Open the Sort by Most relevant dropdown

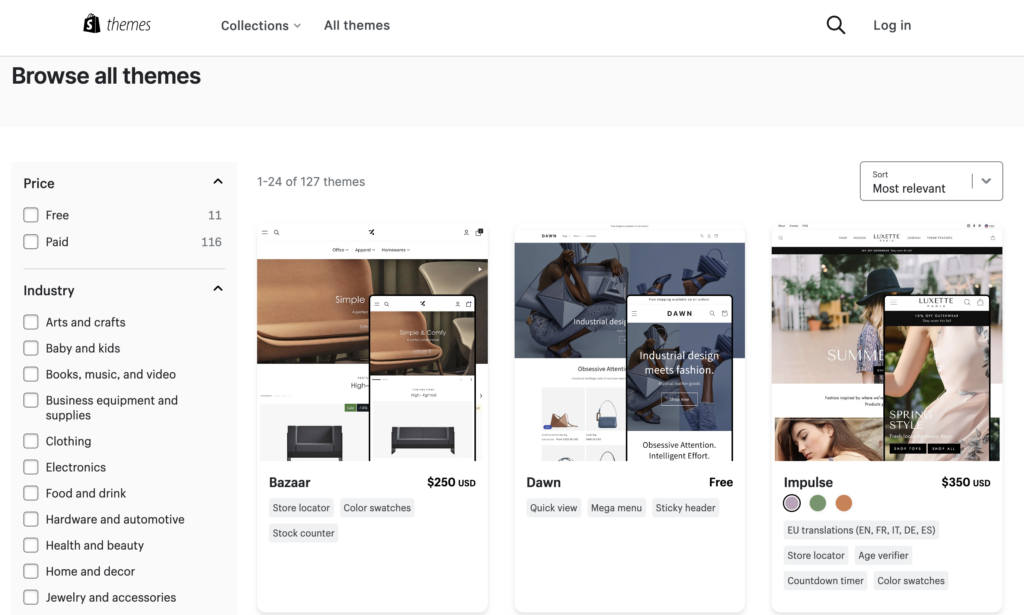click(x=930, y=181)
